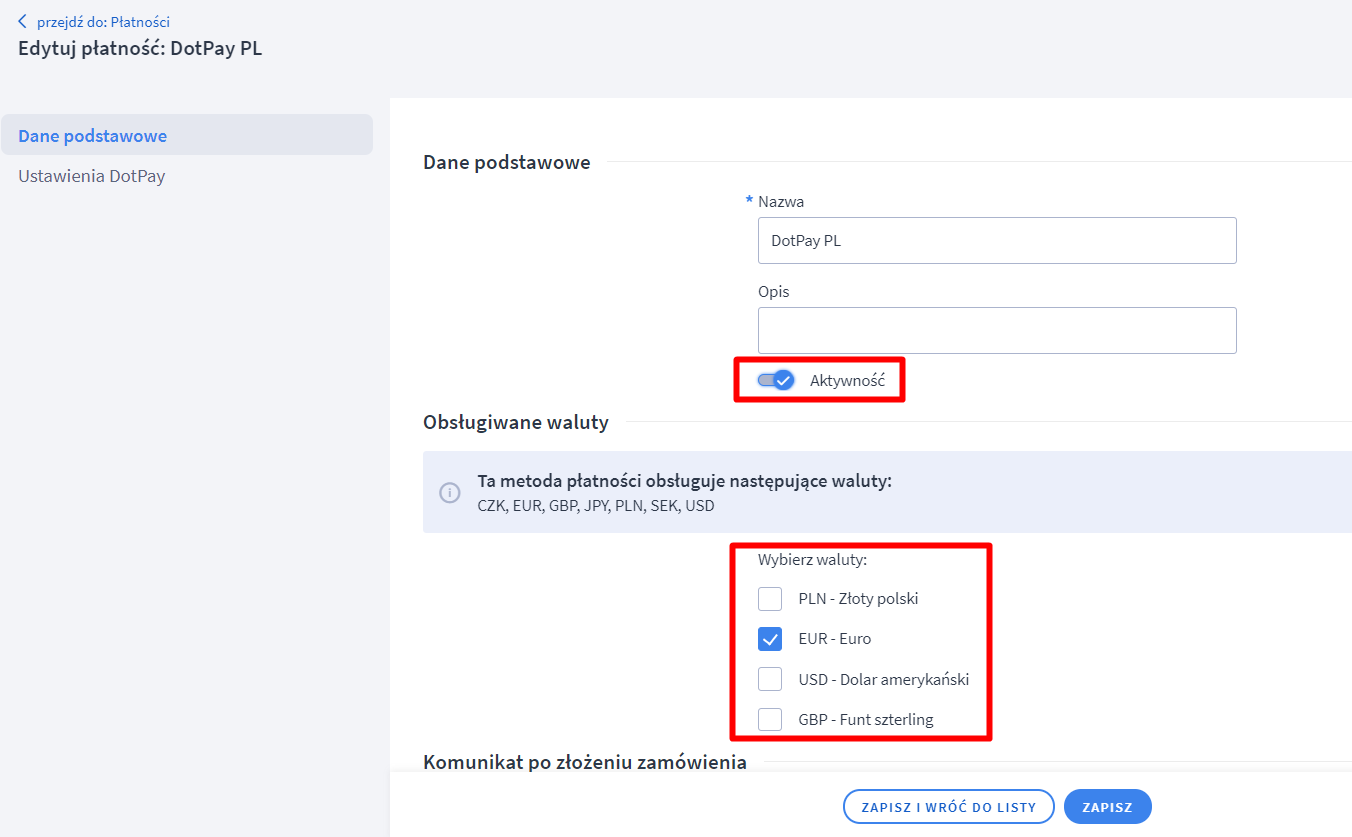The height and width of the screenshot is (837, 1352).
Task: Click the supported currencies list CZK, EUR, GBP
Action: [596, 506]
